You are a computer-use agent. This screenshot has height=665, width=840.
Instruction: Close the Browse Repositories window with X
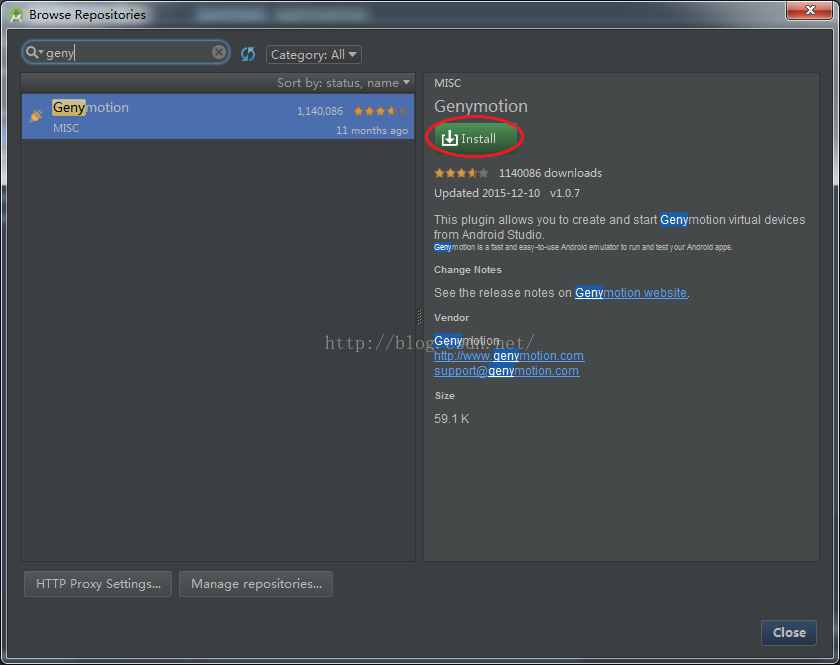pyautogui.click(x=809, y=10)
